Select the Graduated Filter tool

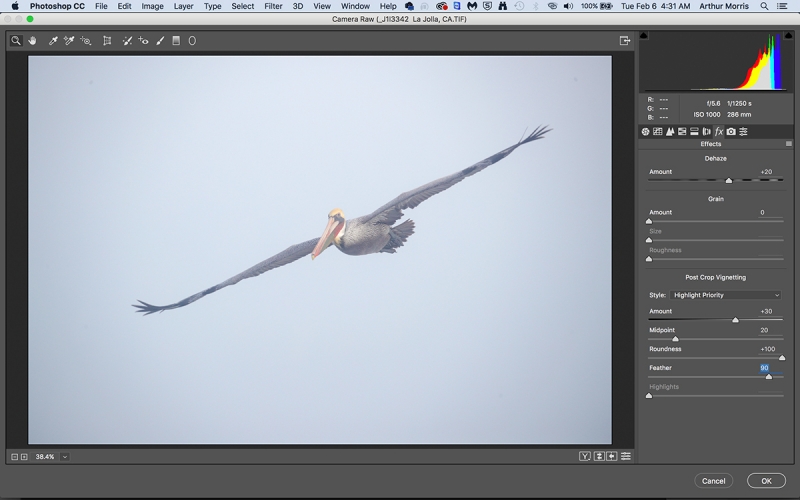click(176, 41)
